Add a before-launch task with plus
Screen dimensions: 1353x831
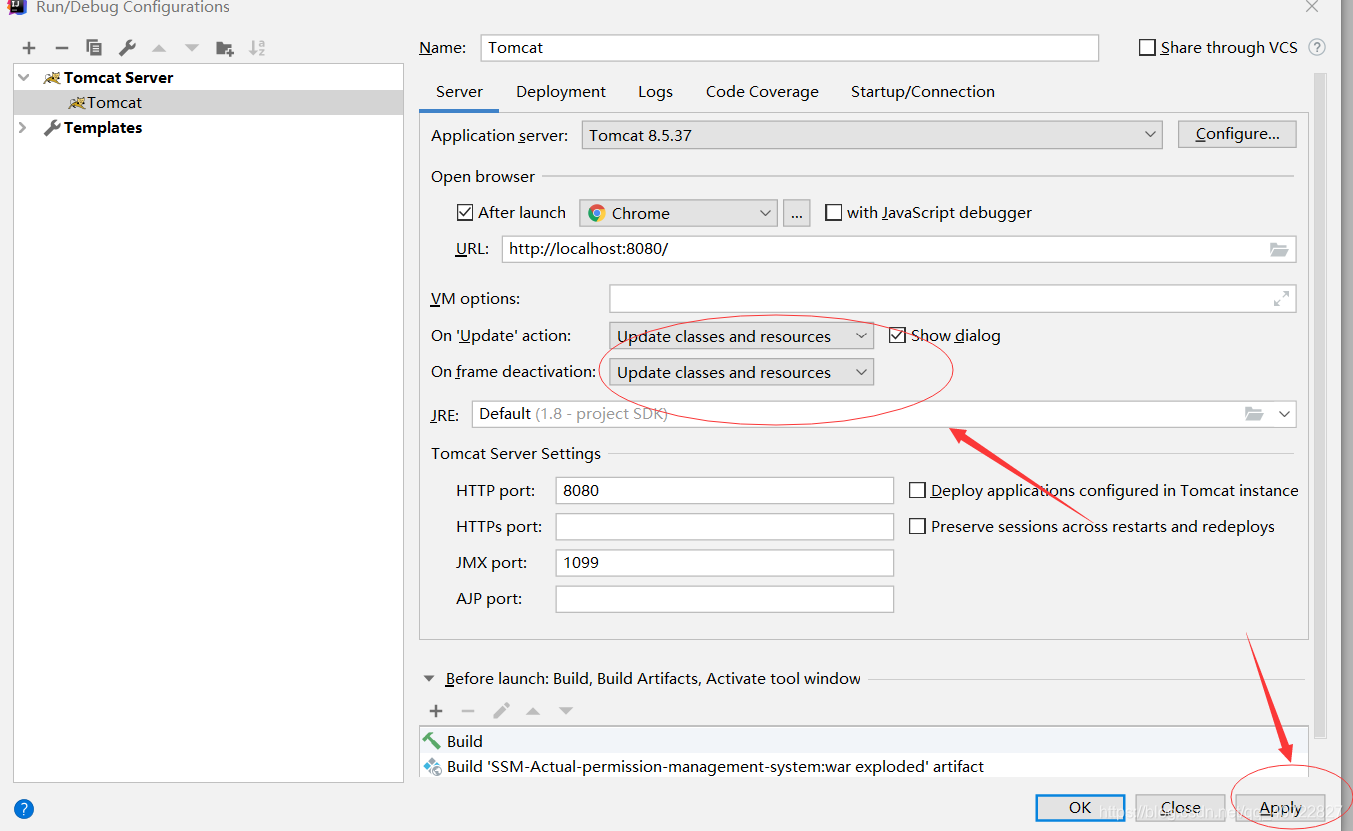point(436,711)
